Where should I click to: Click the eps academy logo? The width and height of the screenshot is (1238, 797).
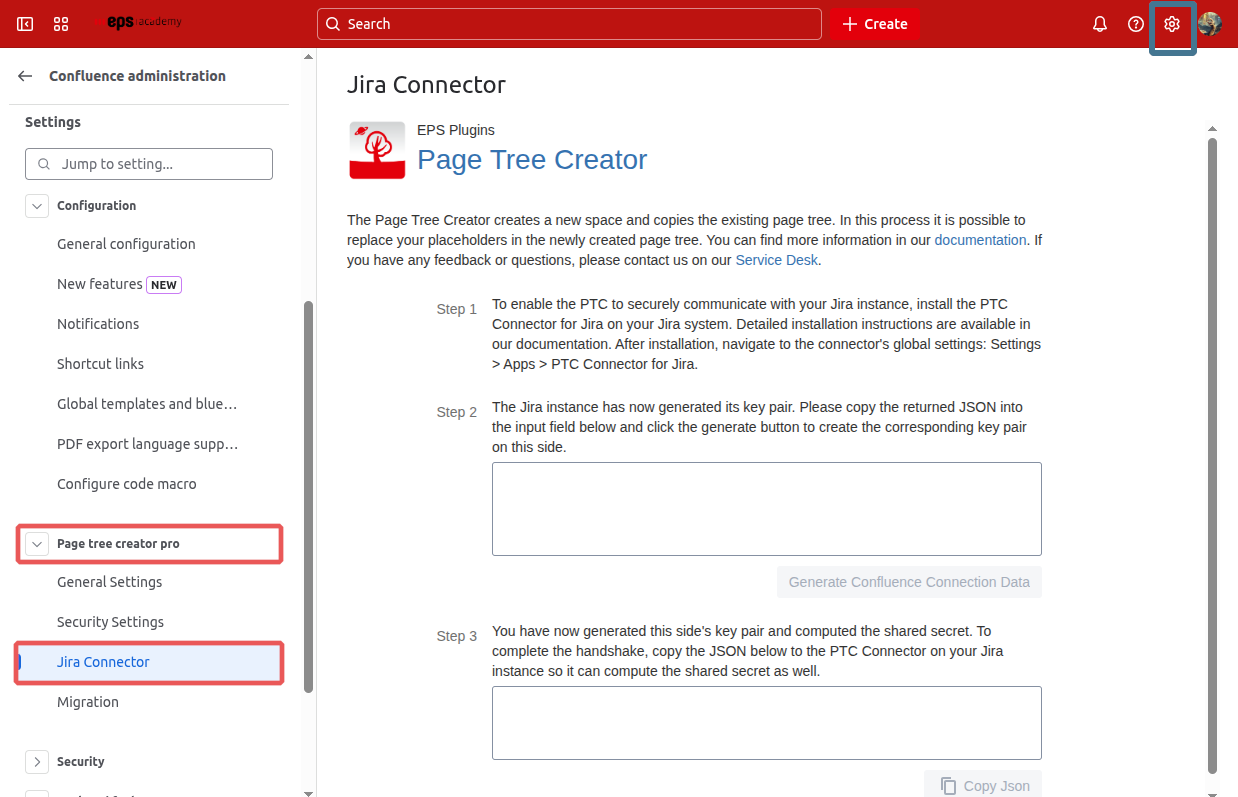pos(142,22)
